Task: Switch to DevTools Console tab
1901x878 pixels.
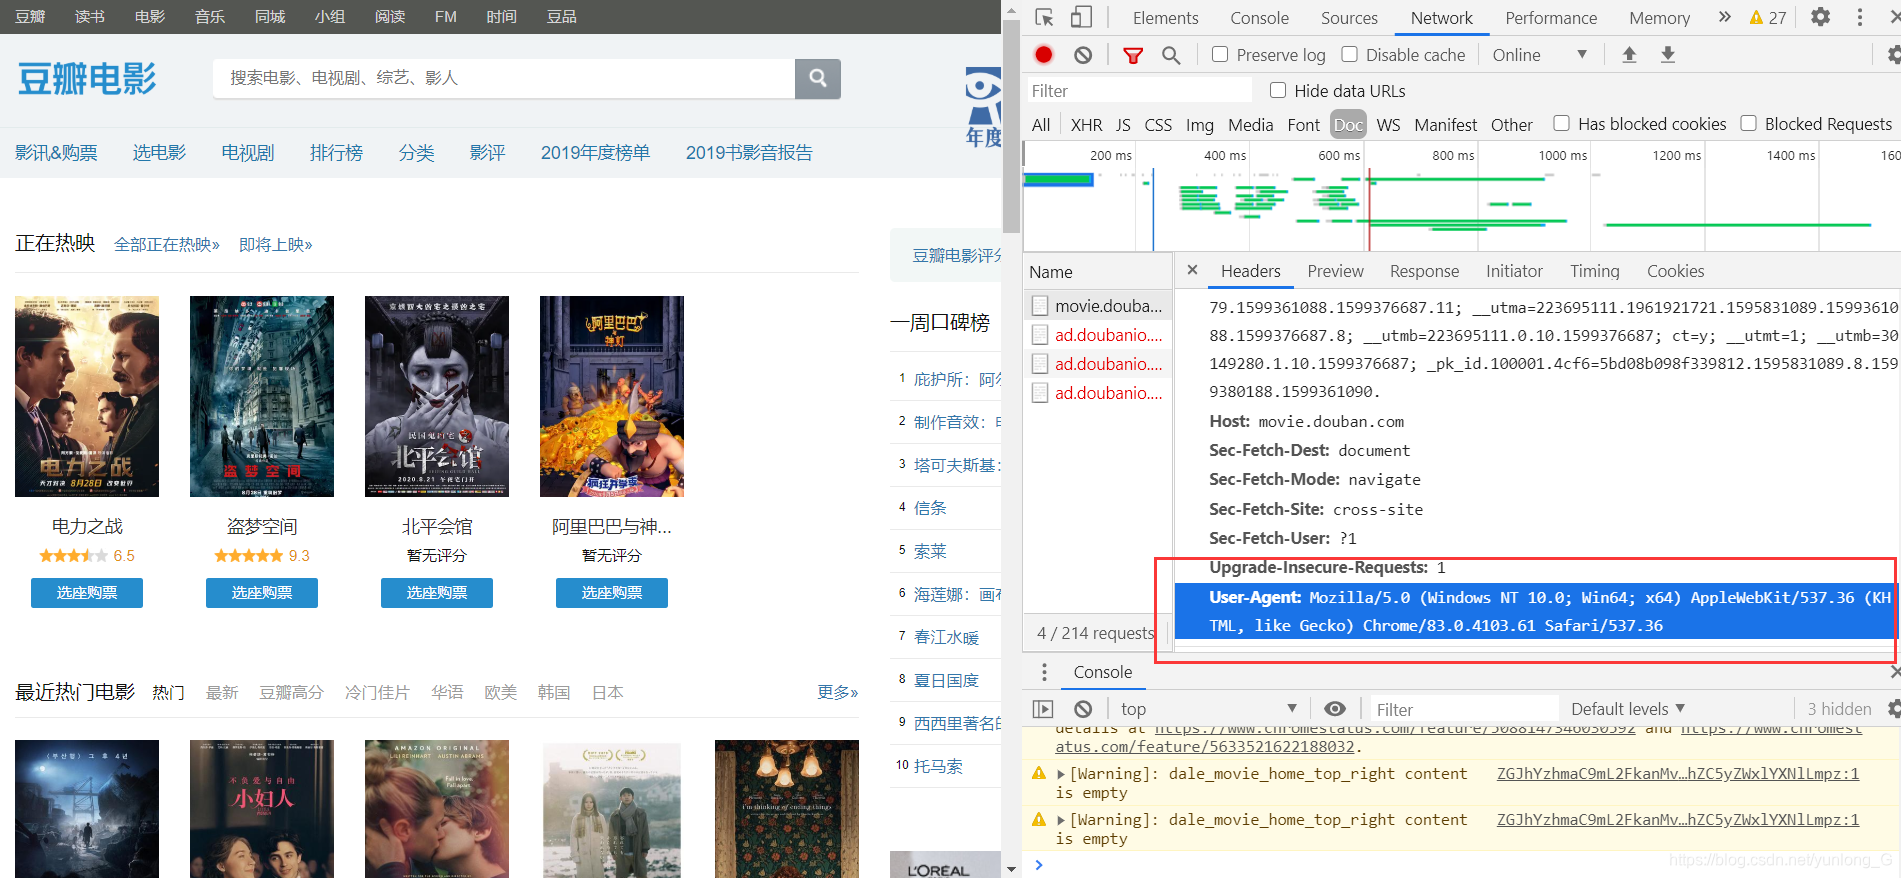Action: tap(1259, 18)
